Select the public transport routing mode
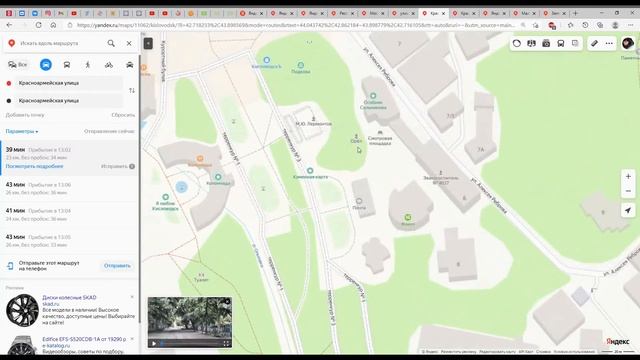This screenshot has height=360, width=640. 67,64
